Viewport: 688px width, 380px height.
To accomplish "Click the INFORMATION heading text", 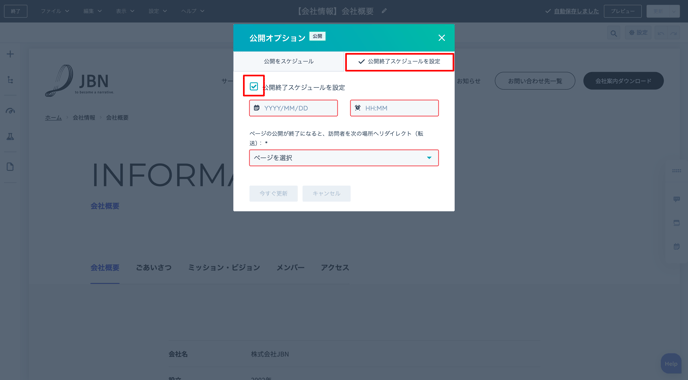I will [x=162, y=175].
